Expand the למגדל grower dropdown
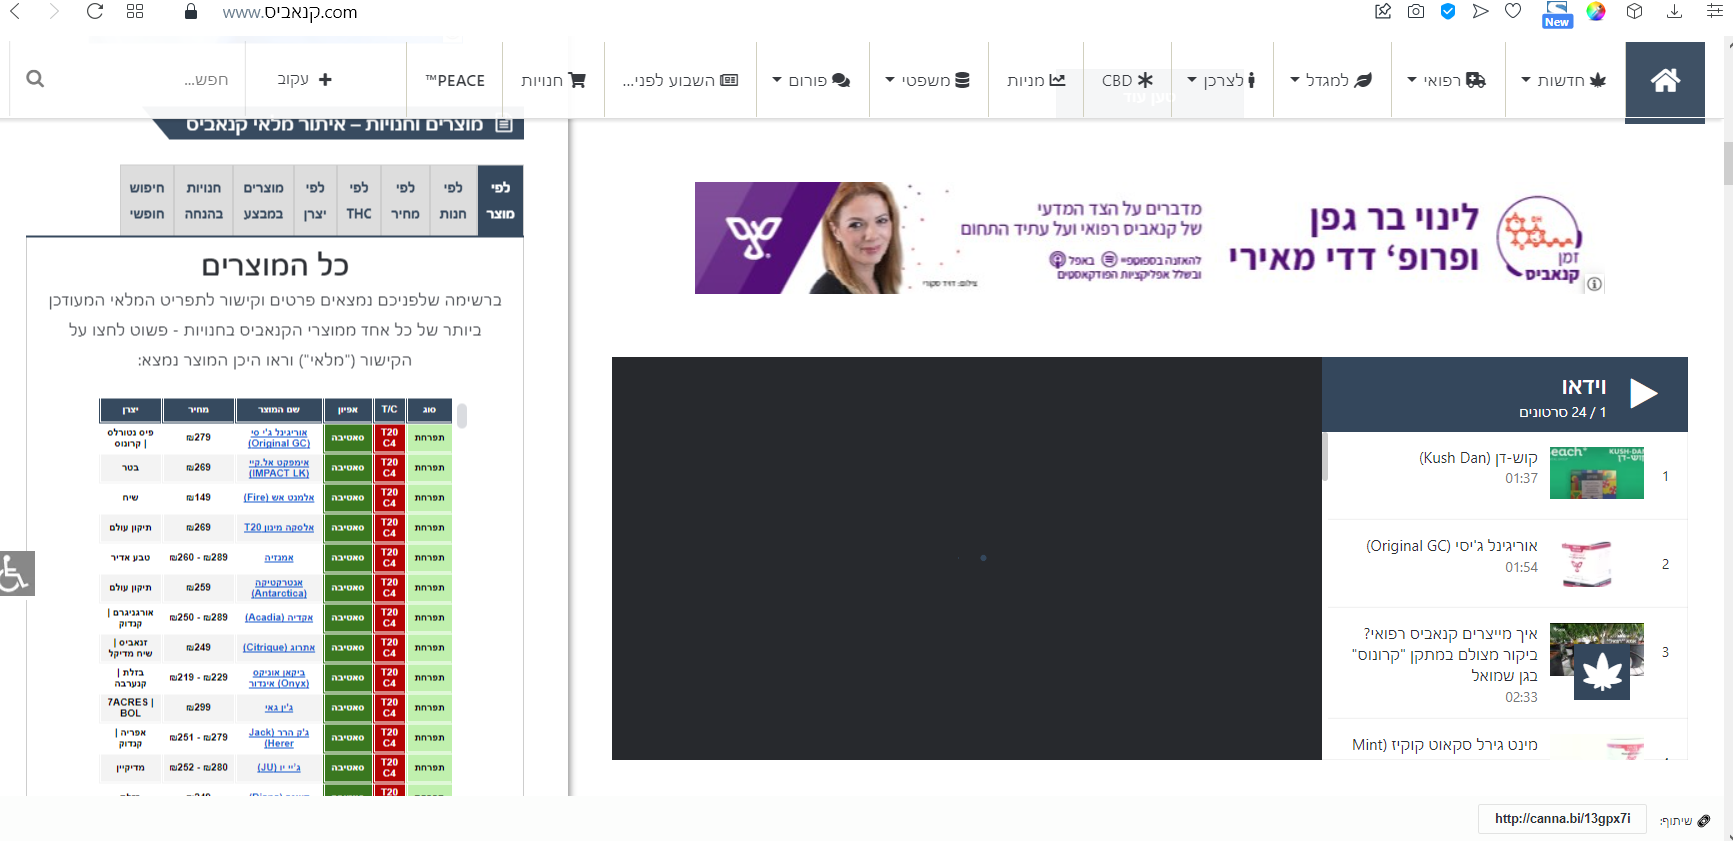Image resolution: width=1733 pixels, height=841 pixels. [x=1331, y=80]
